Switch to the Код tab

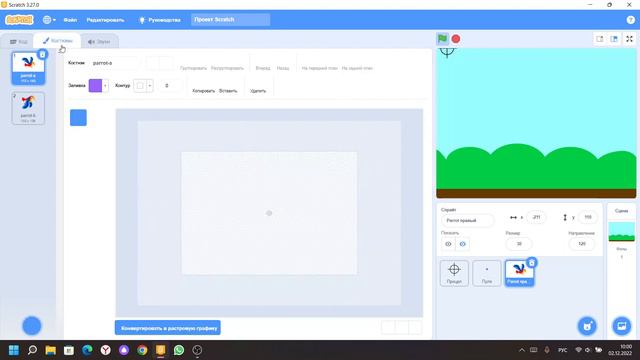(x=18, y=41)
